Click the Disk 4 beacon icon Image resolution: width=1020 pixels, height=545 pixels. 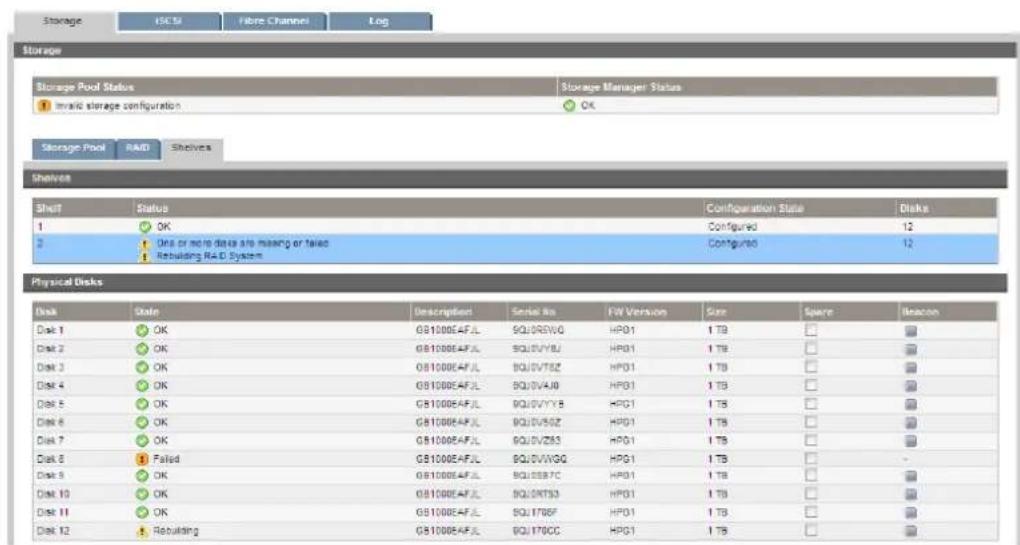(911, 386)
